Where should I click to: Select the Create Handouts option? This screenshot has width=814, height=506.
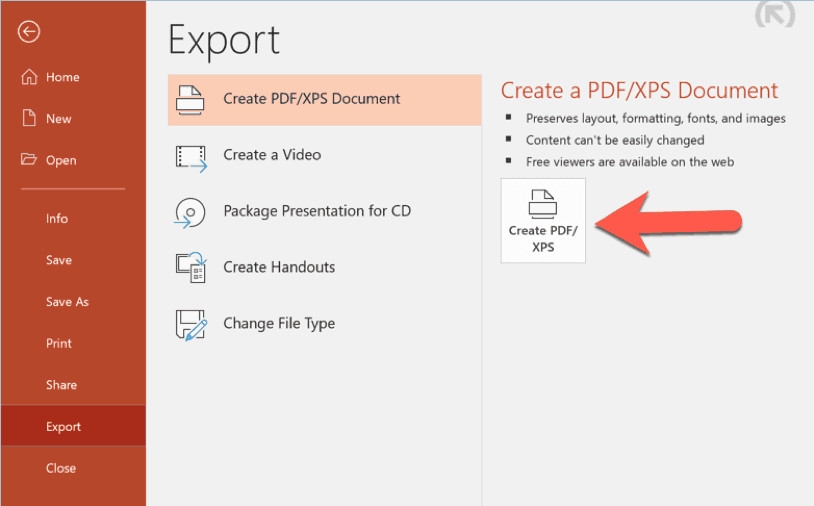(324, 267)
